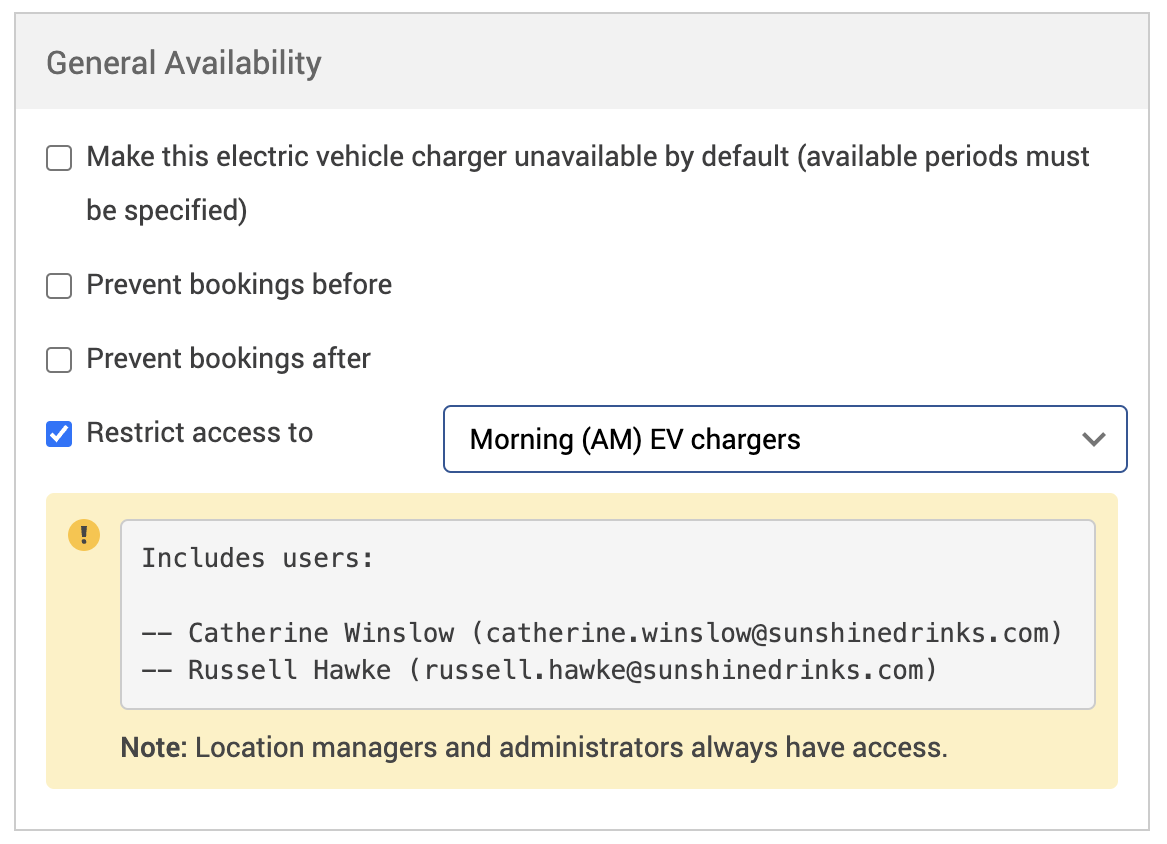
Task: Click the Prevent bookings before label text
Action: point(239,285)
